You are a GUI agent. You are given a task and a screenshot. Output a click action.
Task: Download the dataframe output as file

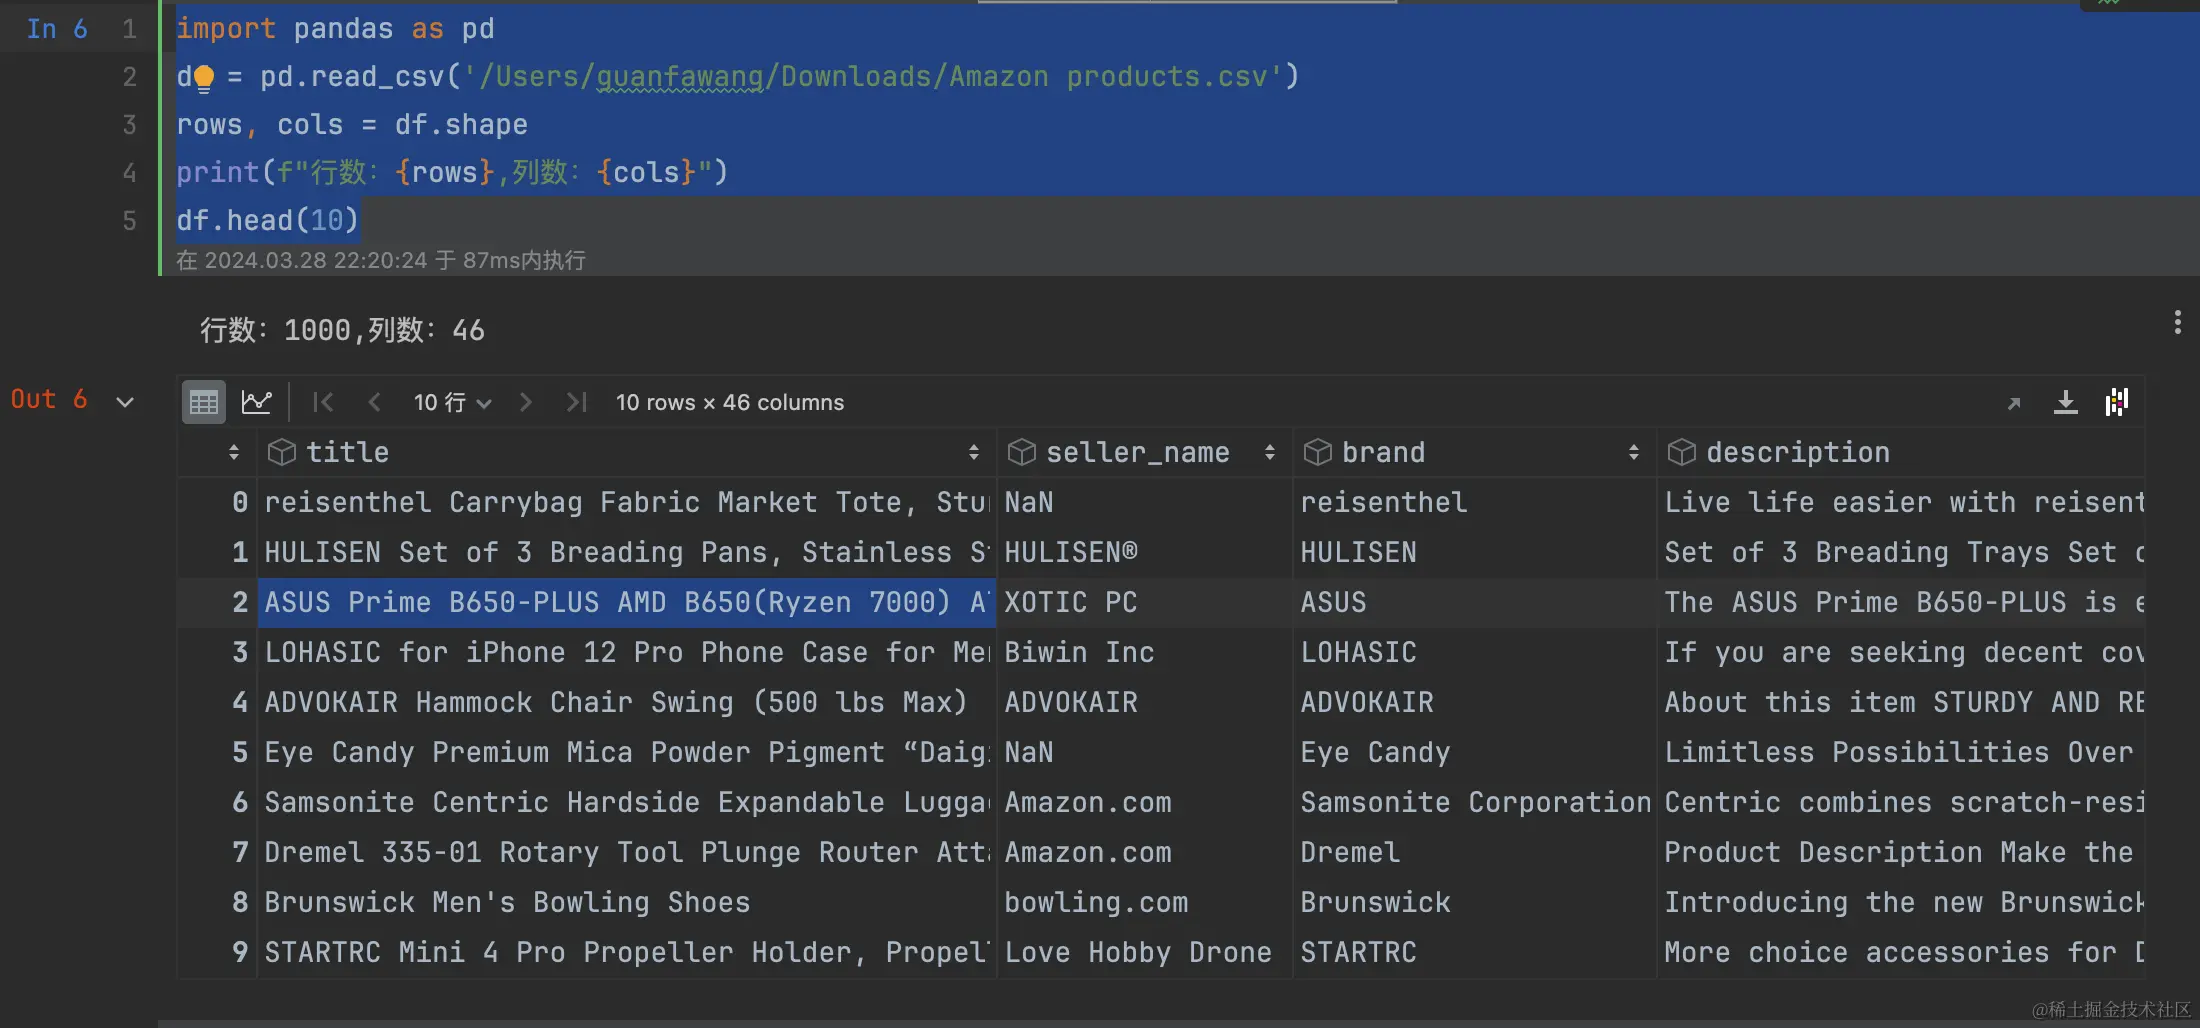(2066, 402)
